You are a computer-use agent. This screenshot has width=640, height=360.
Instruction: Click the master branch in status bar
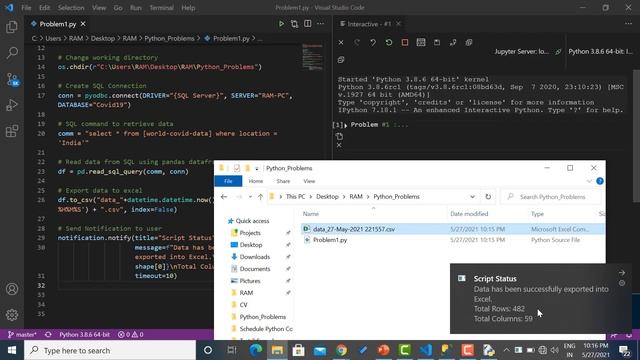[22, 334]
